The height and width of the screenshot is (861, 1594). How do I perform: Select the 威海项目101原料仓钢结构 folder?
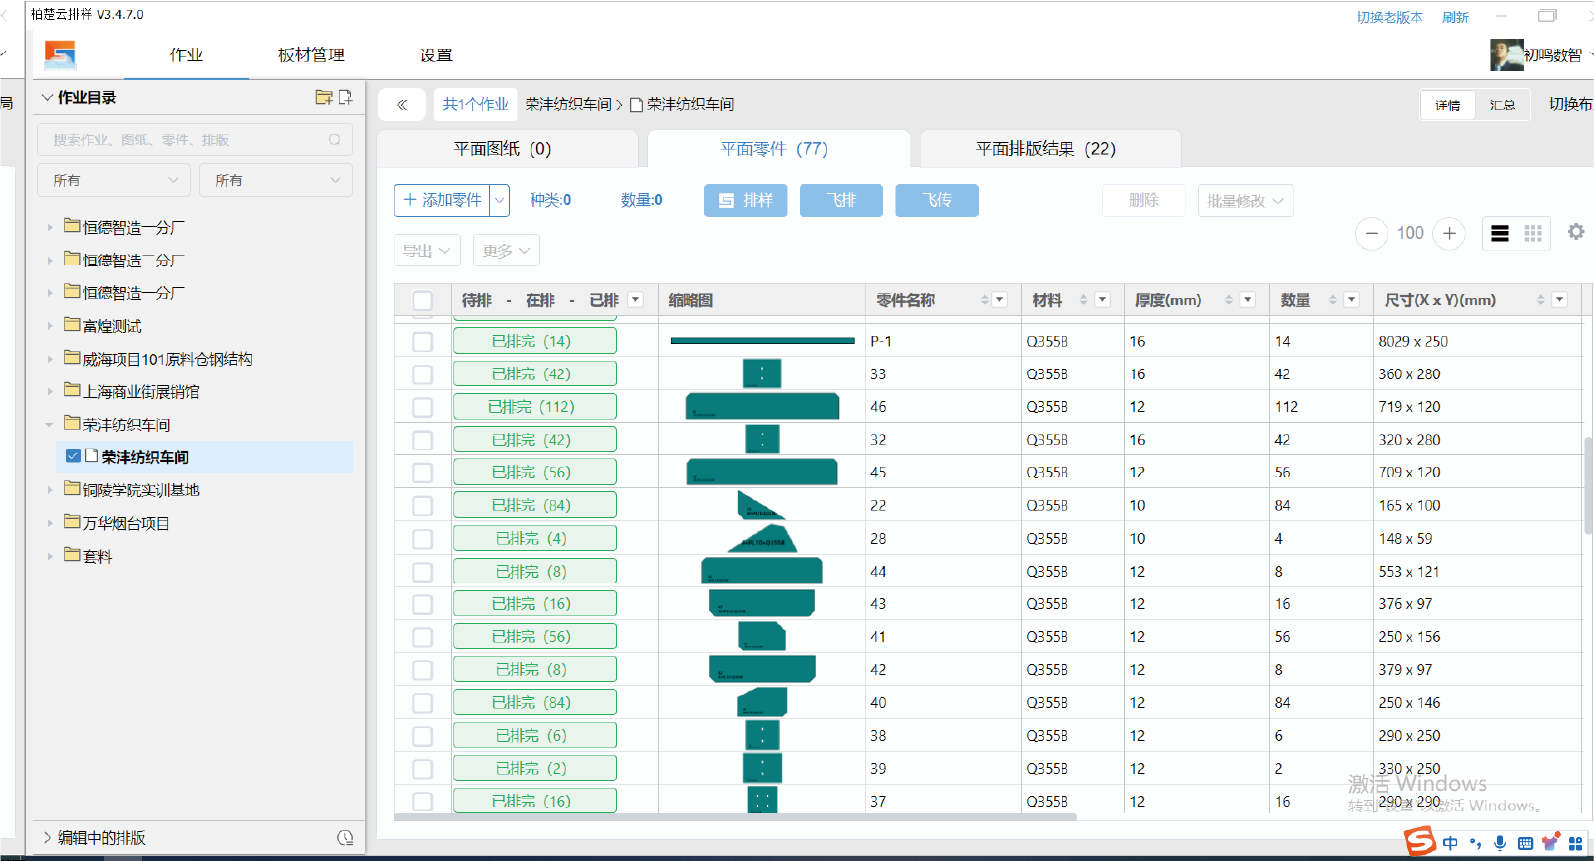pos(167,359)
